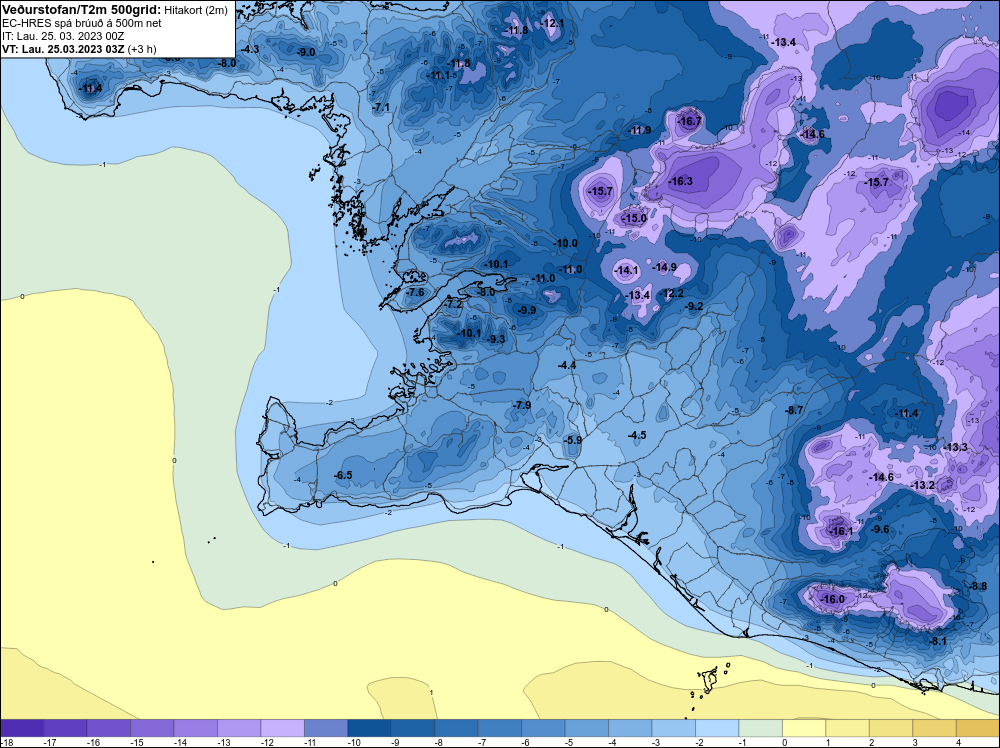This screenshot has width=1000, height=748.
Task: Click the -10.0 temperature label
Action: point(566,243)
